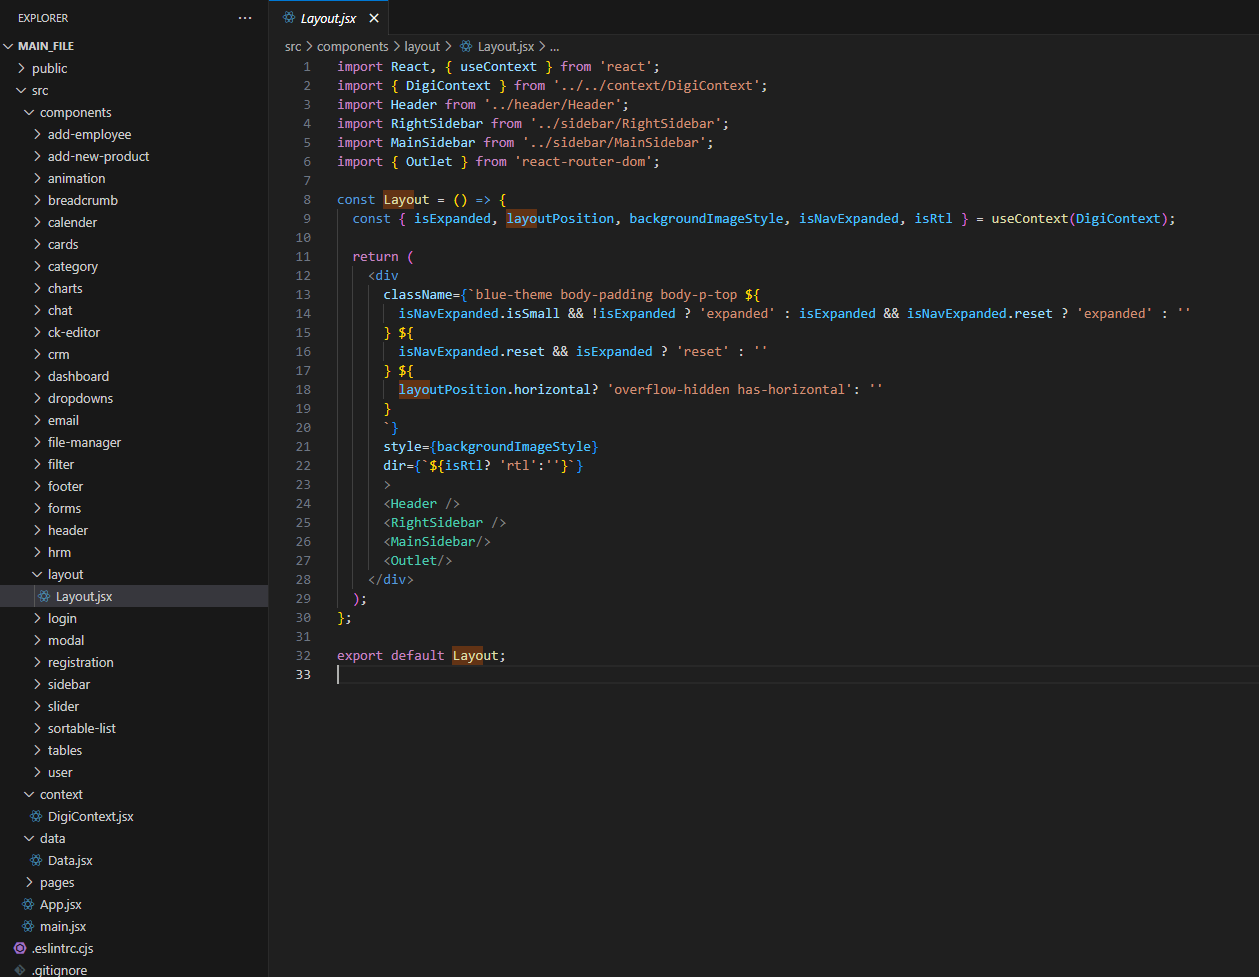
Task: Expand the pages folder
Action: [30, 883]
